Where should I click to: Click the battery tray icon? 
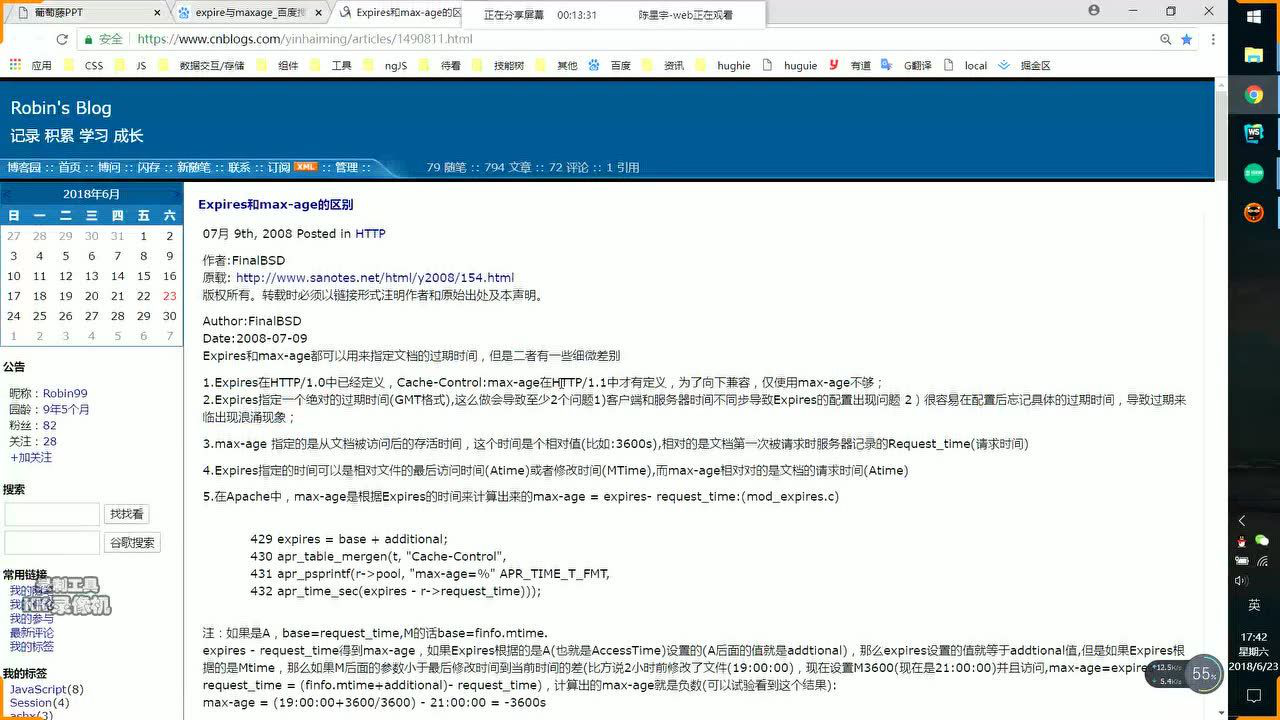click(1241, 561)
